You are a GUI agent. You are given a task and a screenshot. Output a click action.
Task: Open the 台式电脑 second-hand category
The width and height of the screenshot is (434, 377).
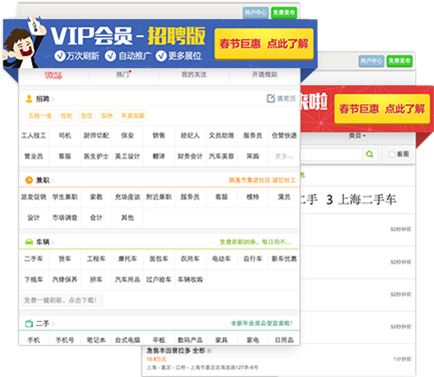(127, 340)
